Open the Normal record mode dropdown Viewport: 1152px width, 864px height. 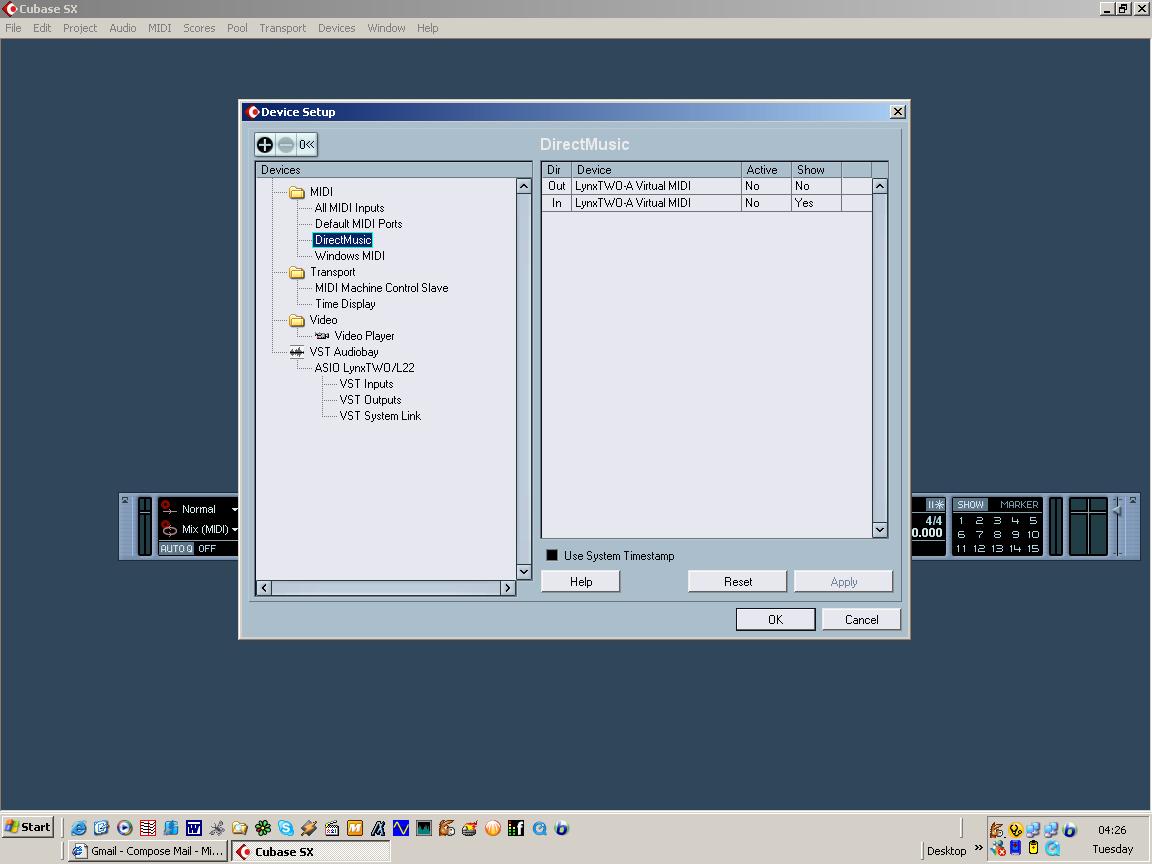234,509
